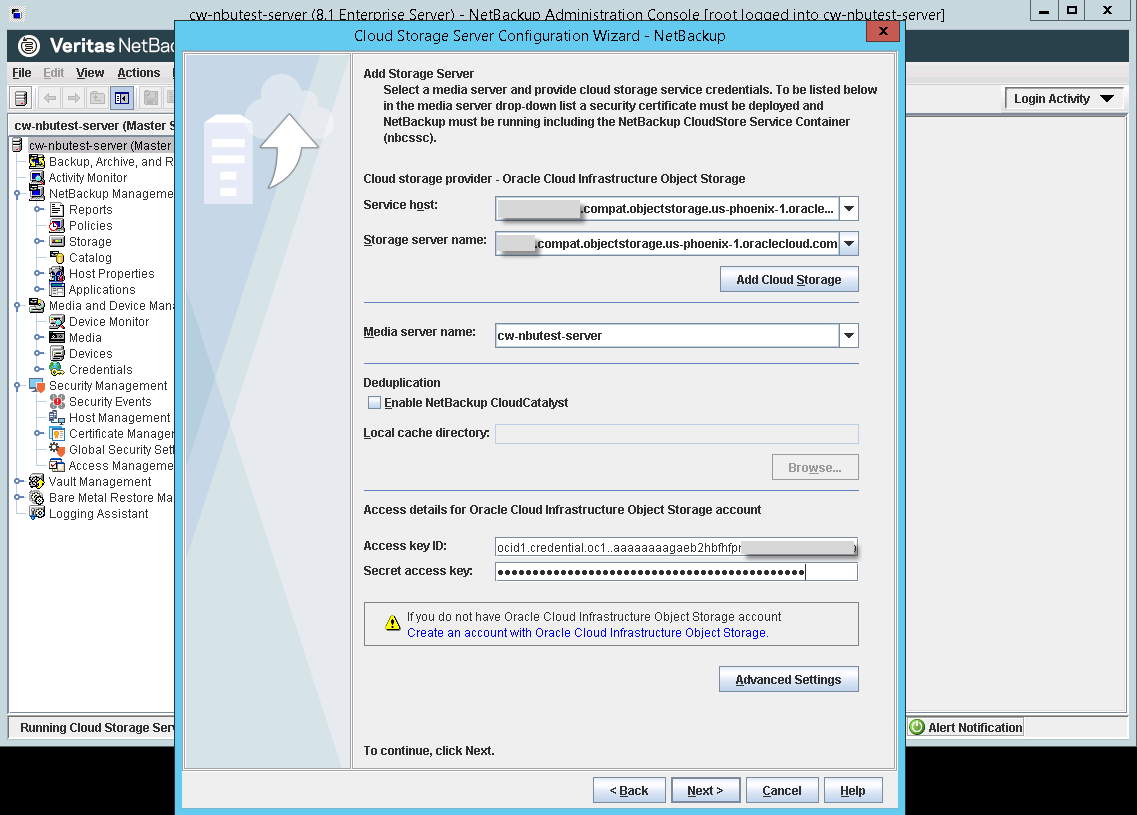The image size is (1137, 815).
Task: Open the Actions menu
Action: coord(139,72)
